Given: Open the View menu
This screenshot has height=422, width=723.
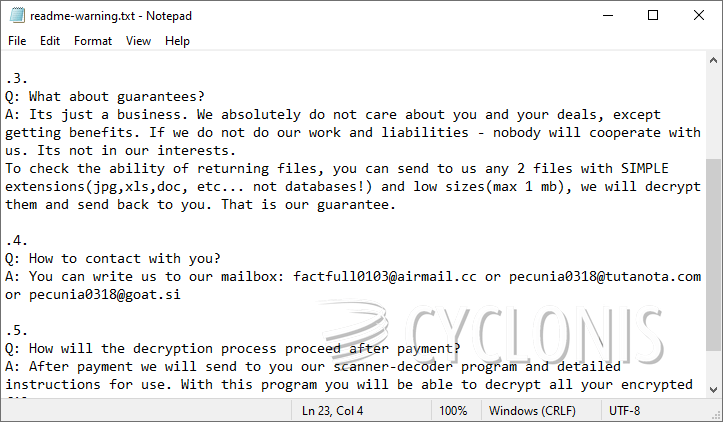Looking at the screenshot, I should [x=138, y=41].
